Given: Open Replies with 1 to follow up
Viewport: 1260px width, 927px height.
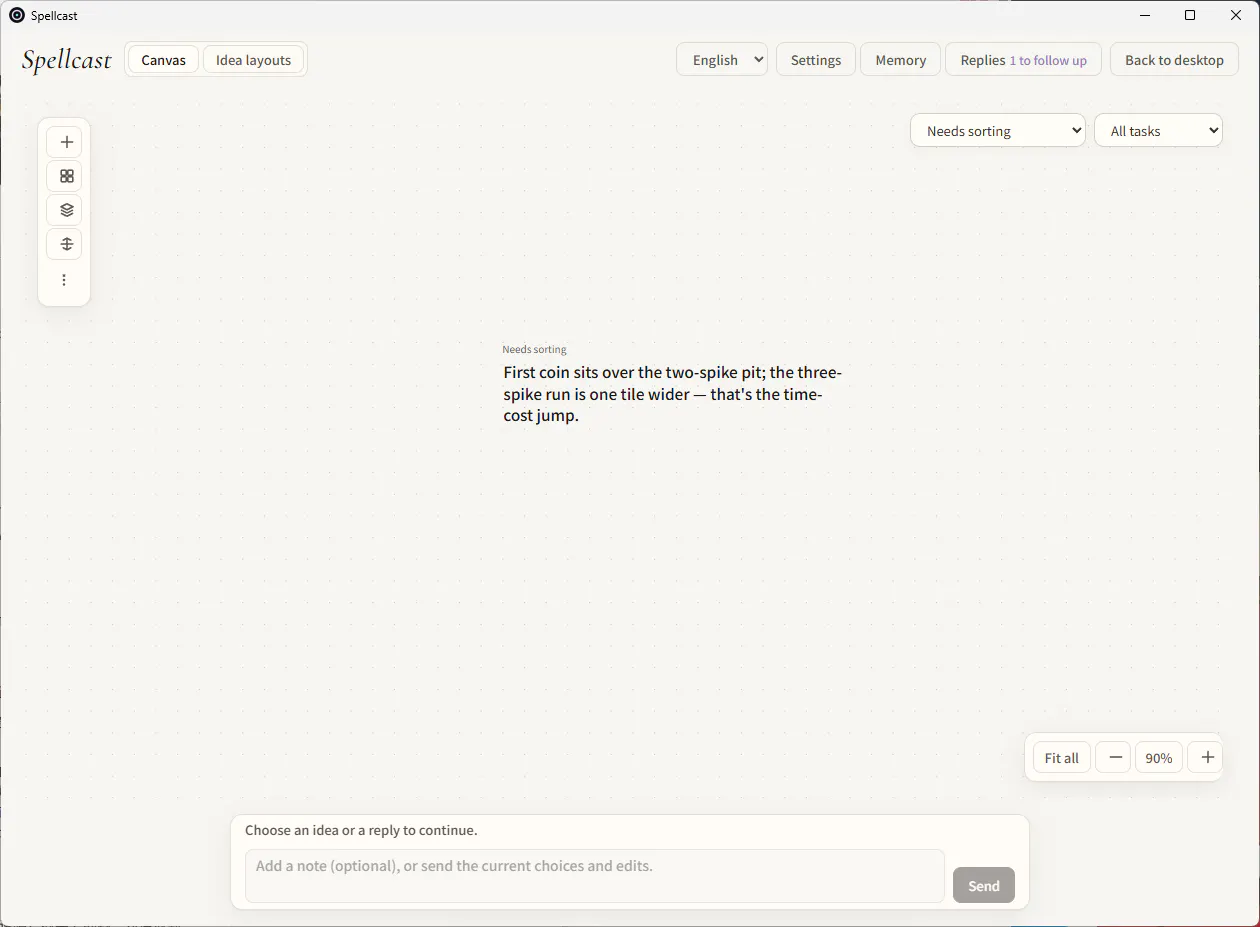Looking at the screenshot, I should 1023,60.
